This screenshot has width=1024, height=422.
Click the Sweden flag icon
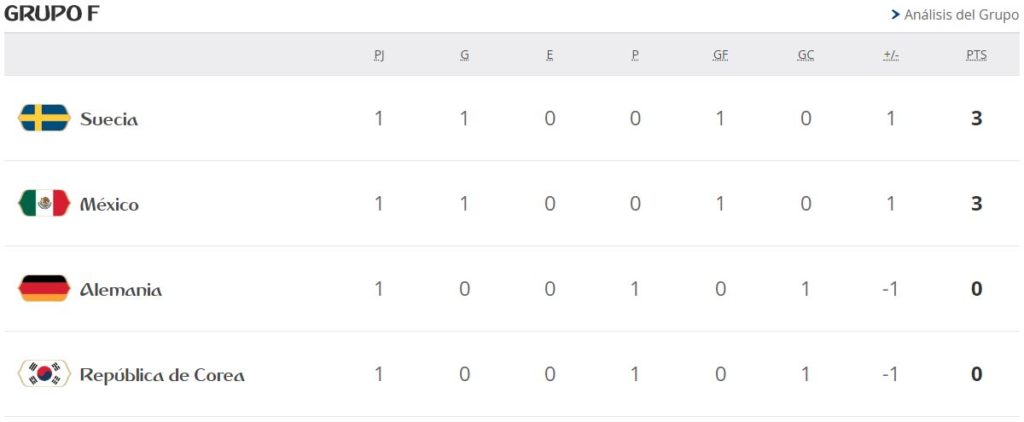coord(44,118)
